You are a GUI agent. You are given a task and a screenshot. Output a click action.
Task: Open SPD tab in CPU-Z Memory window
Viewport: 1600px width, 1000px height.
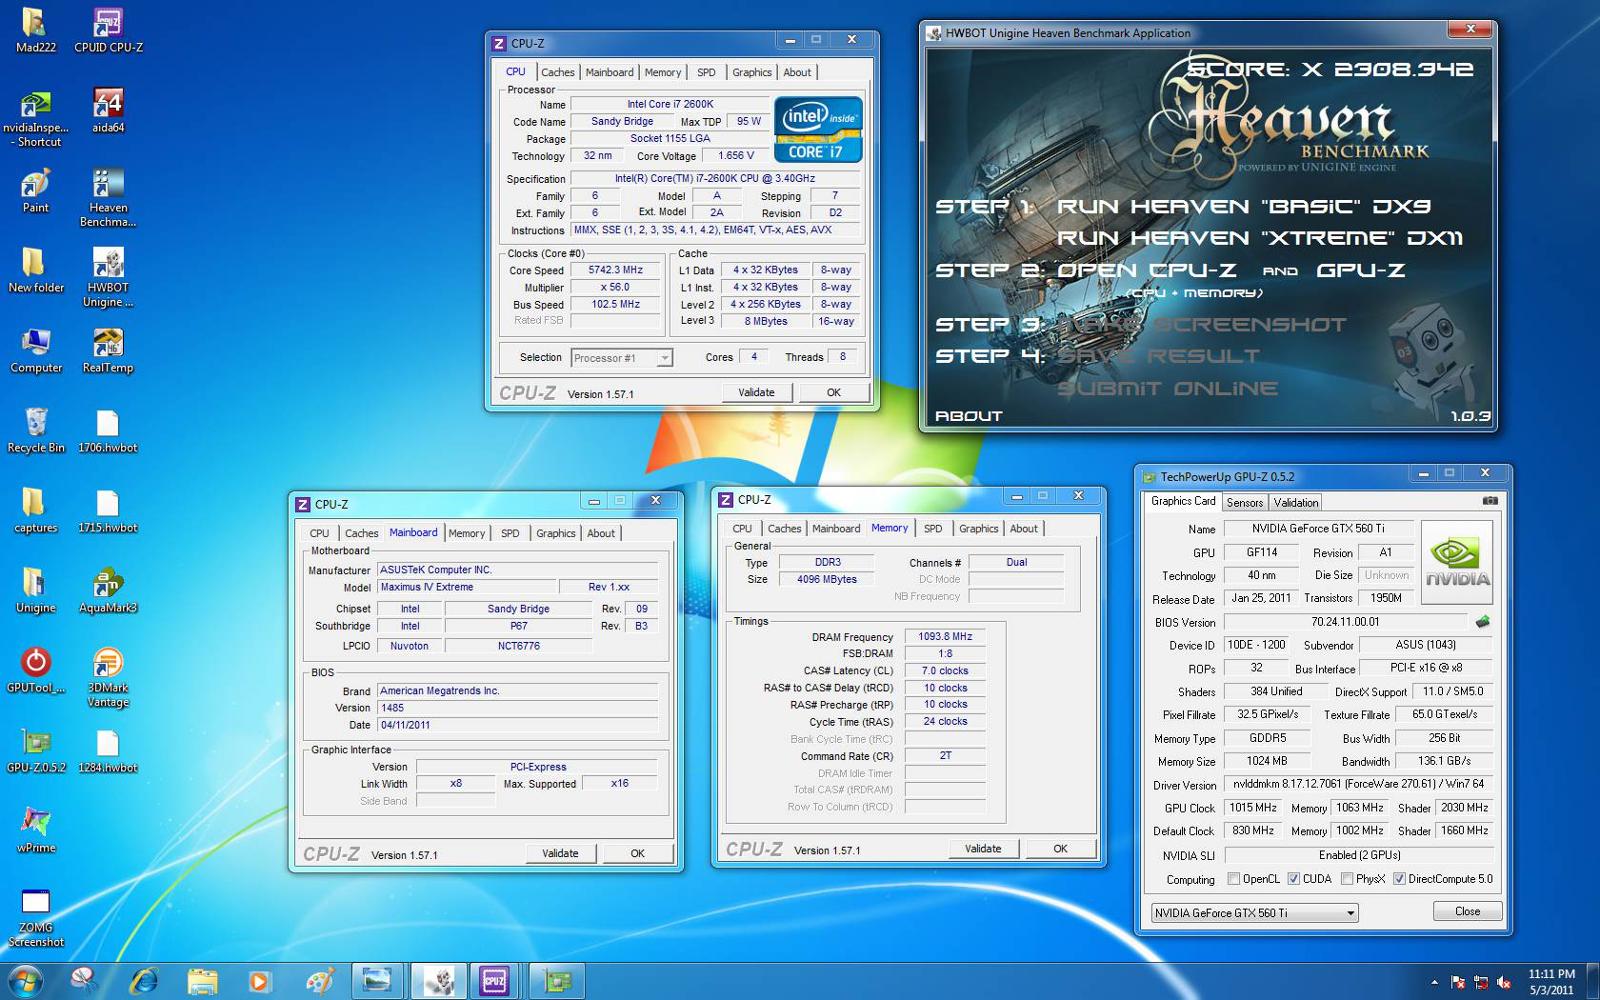click(933, 528)
